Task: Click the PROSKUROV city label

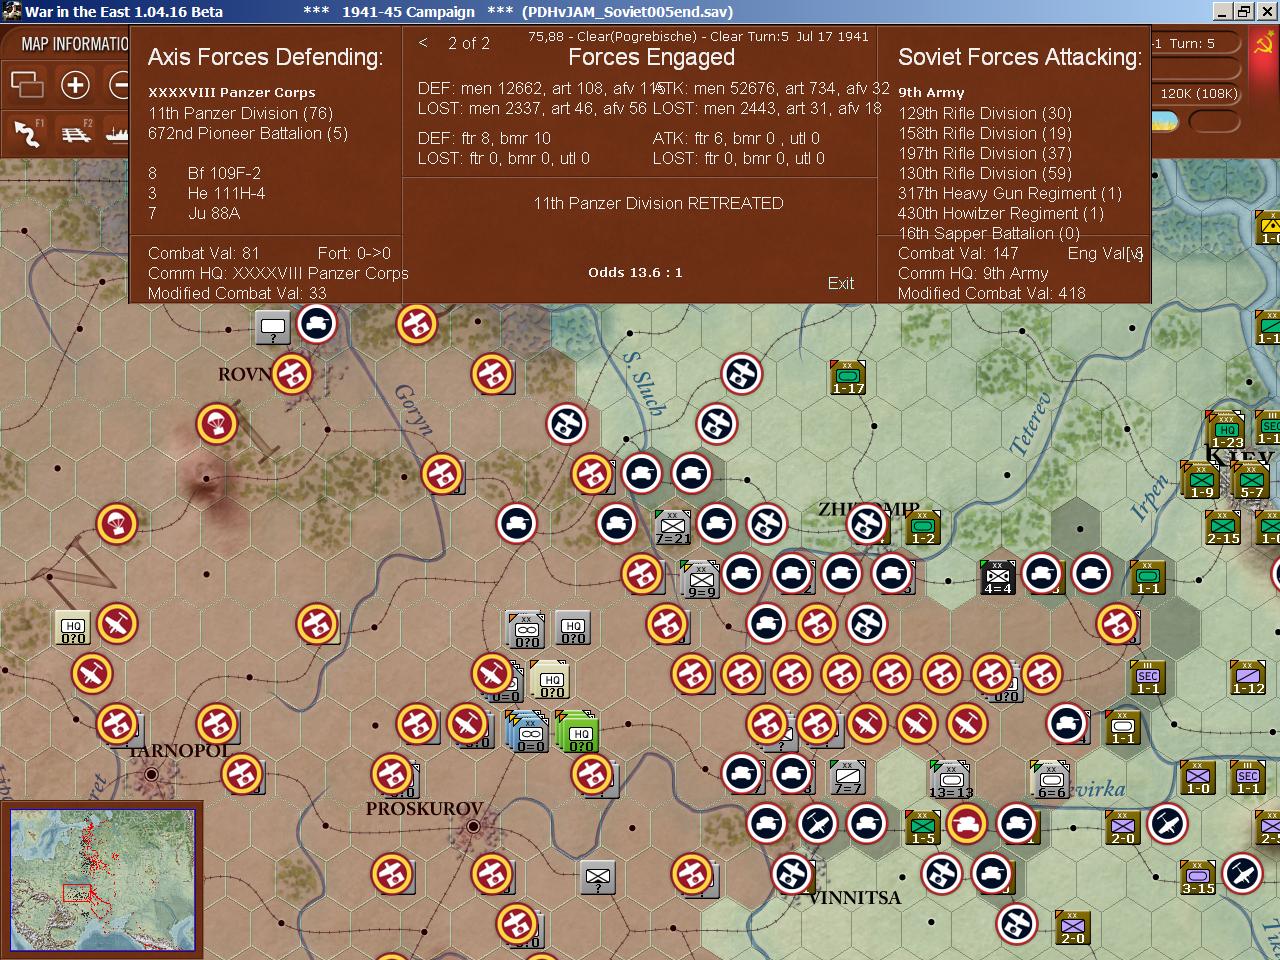Action: pyautogui.click(x=424, y=808)
